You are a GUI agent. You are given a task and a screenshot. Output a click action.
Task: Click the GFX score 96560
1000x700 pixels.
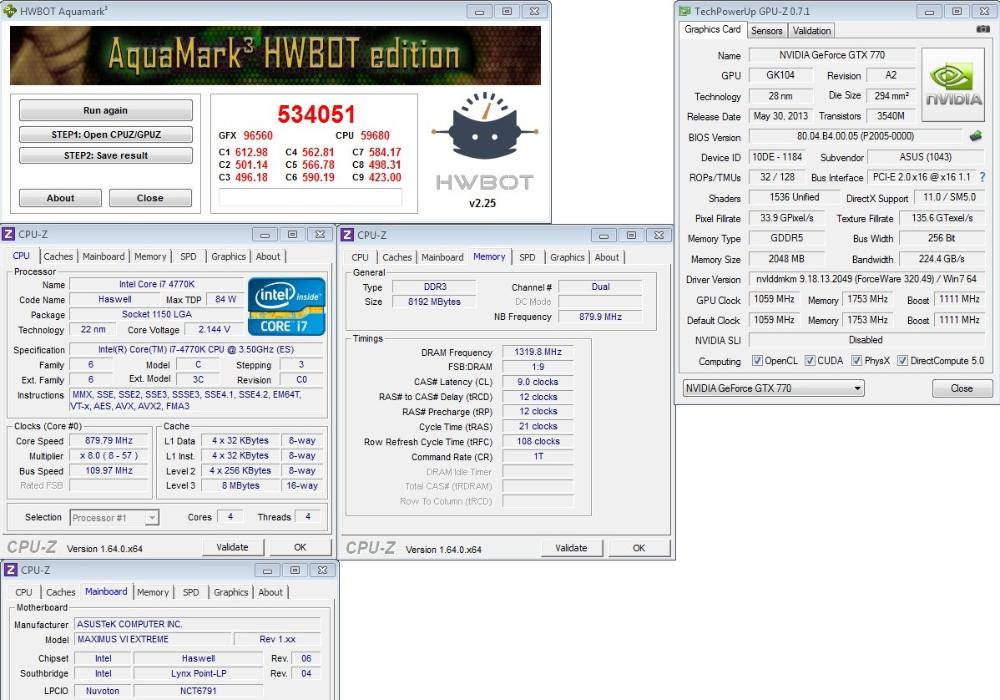click(x=258, y=135)
